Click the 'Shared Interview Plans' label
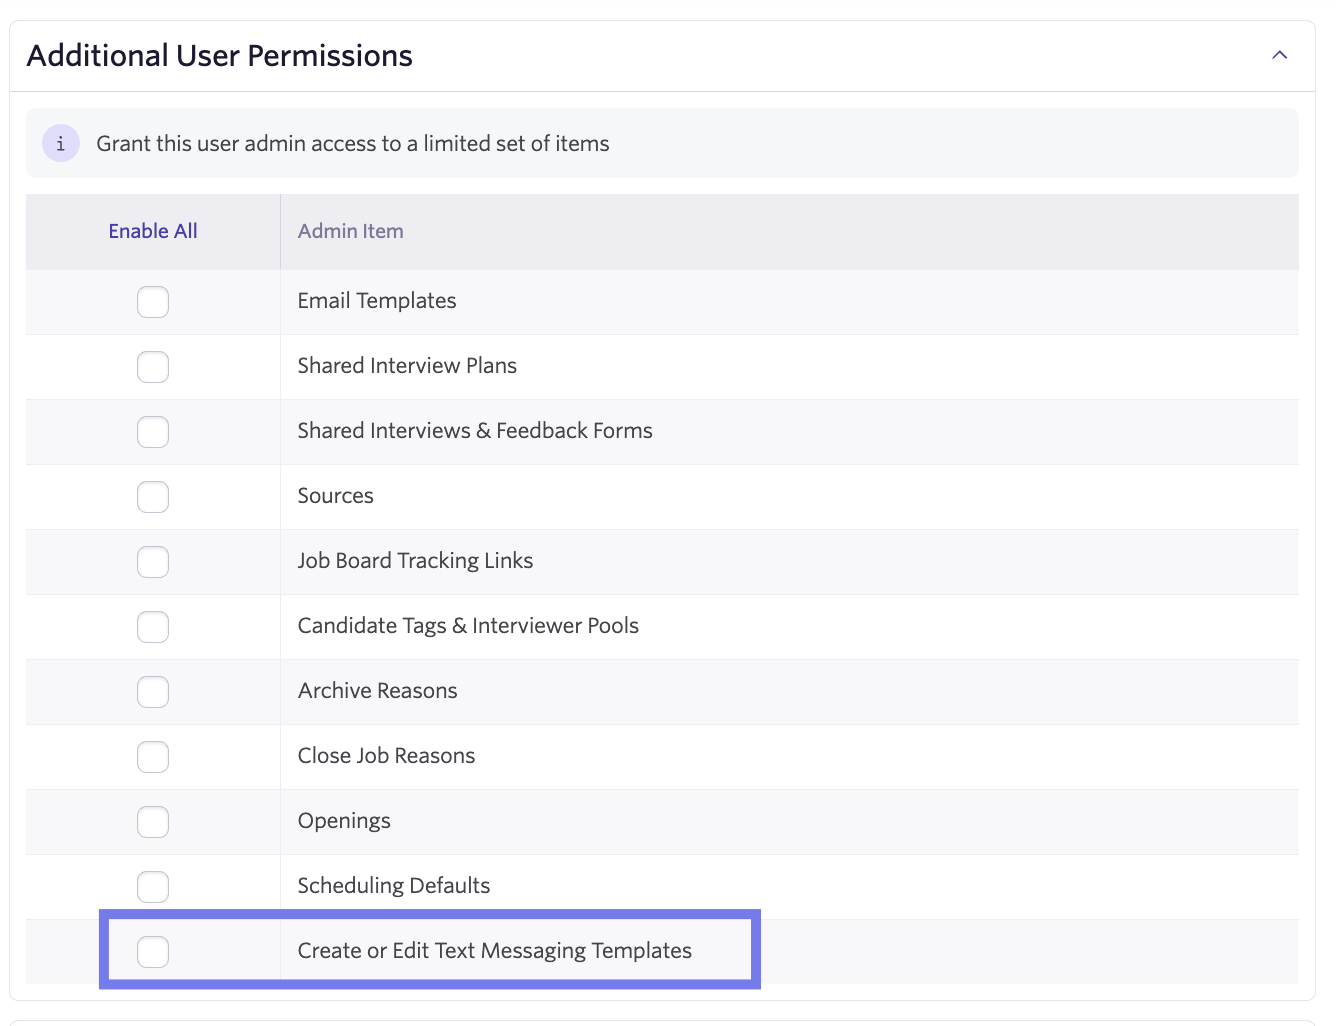1336x1026 pixels. [x=407, y=366]
